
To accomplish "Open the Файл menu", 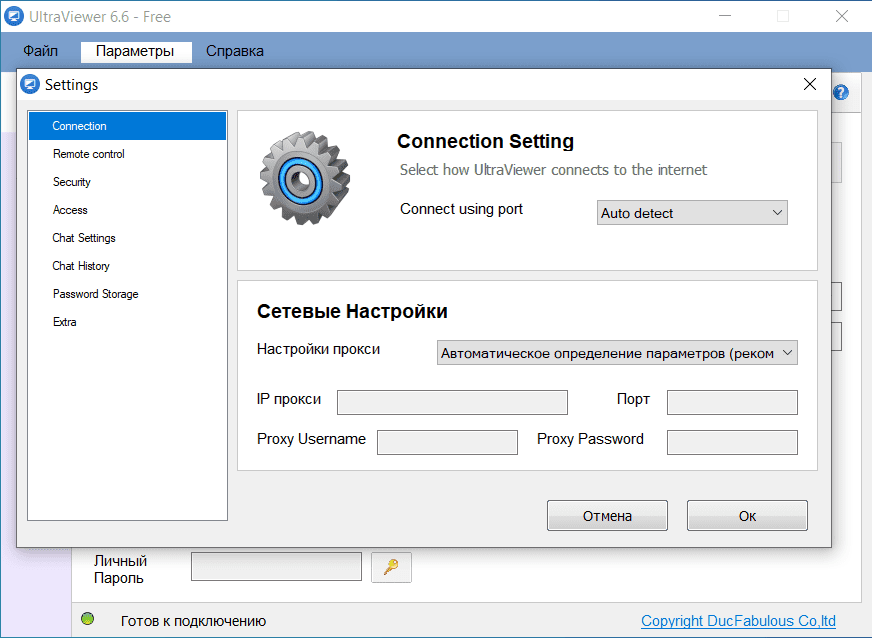I will (x=41, y=51).
